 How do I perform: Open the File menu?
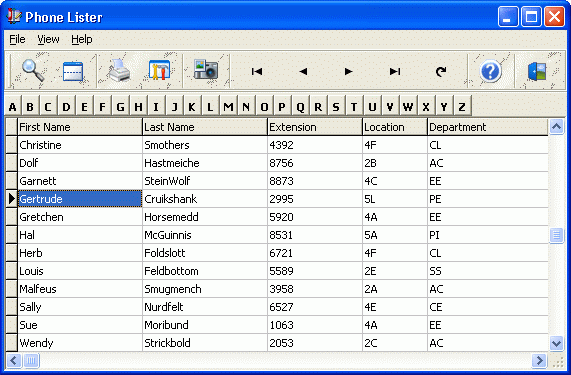point(17,39)
